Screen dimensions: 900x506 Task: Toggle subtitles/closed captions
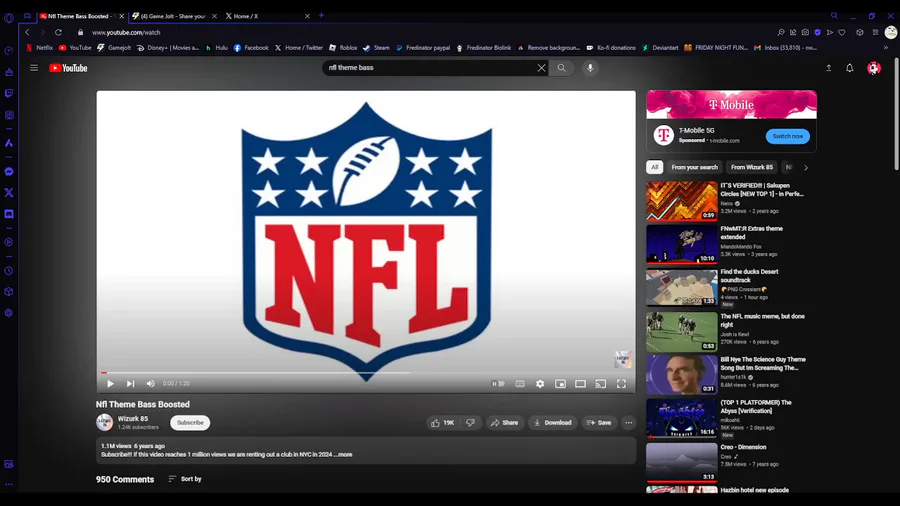519,383
